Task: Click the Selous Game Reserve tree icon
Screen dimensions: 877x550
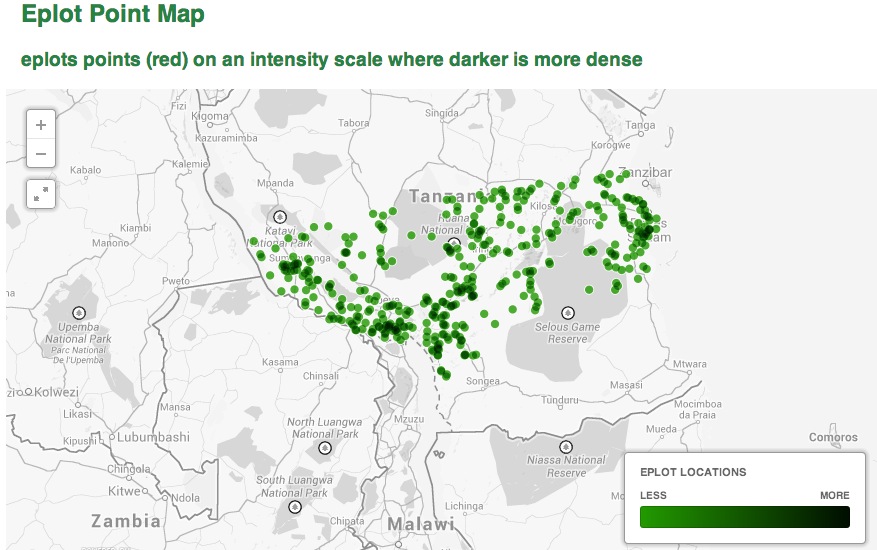Action: pos(568,312)
